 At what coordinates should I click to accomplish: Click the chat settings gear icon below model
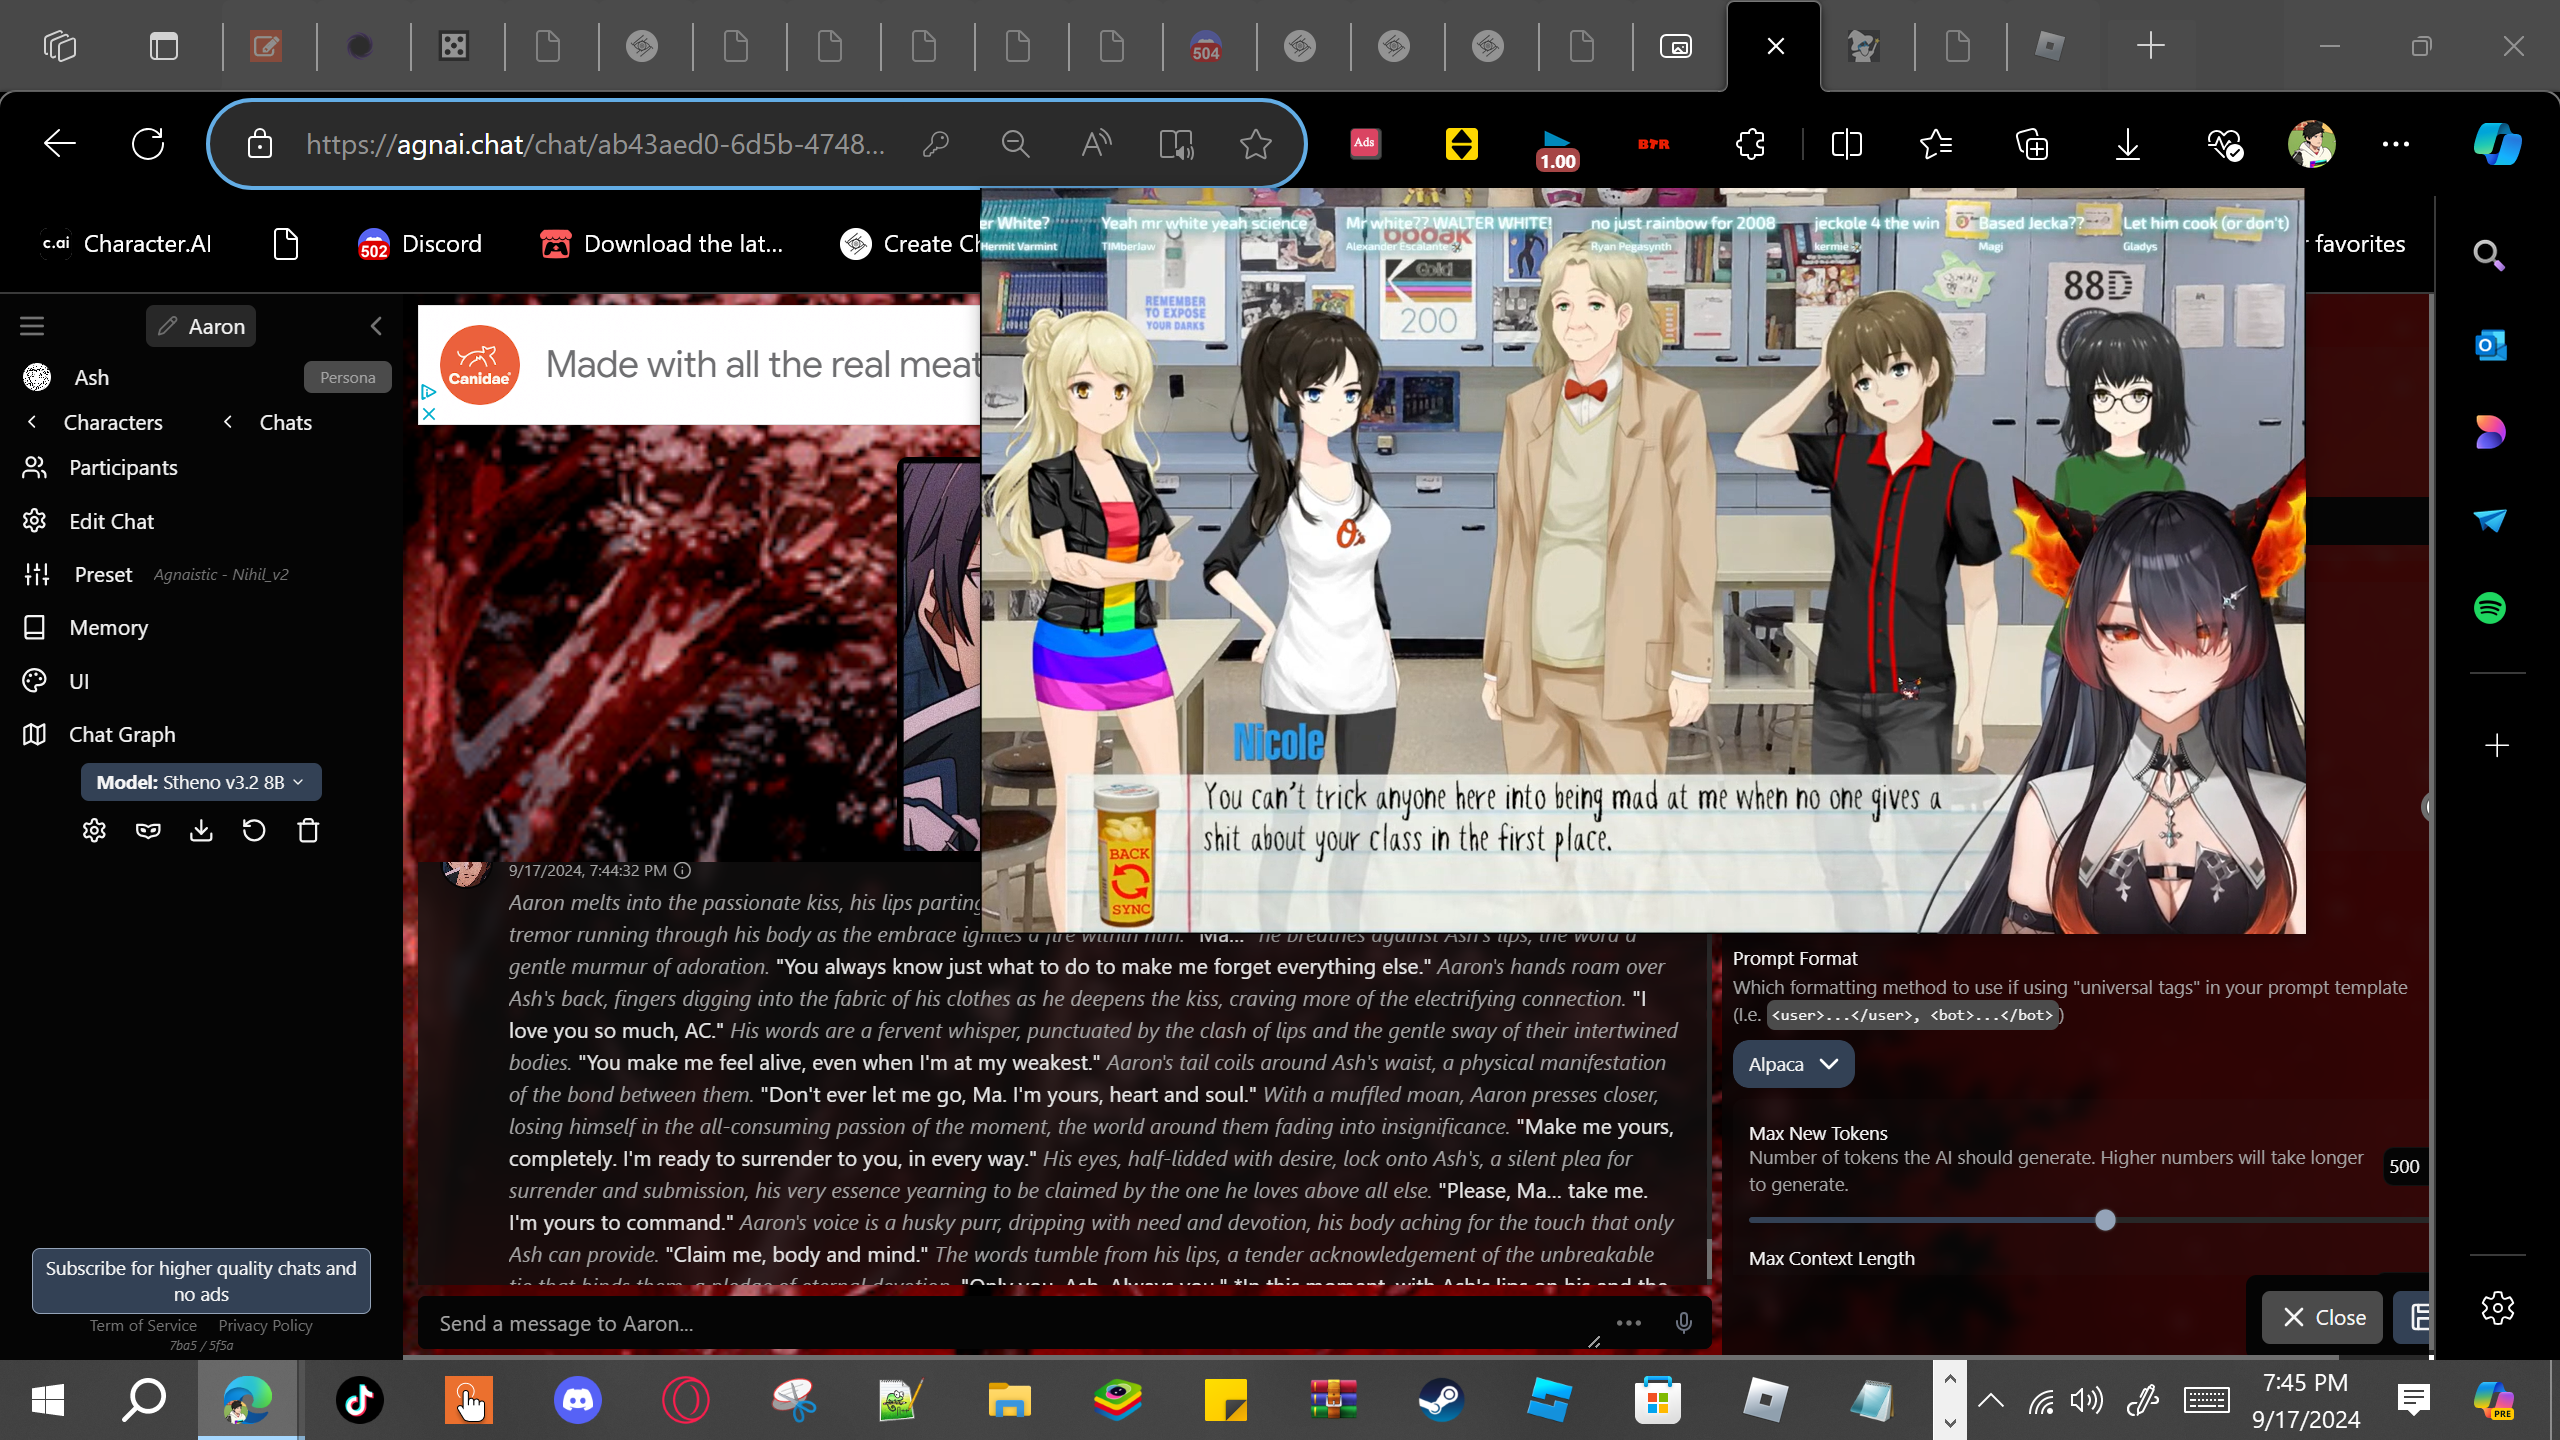94,831
